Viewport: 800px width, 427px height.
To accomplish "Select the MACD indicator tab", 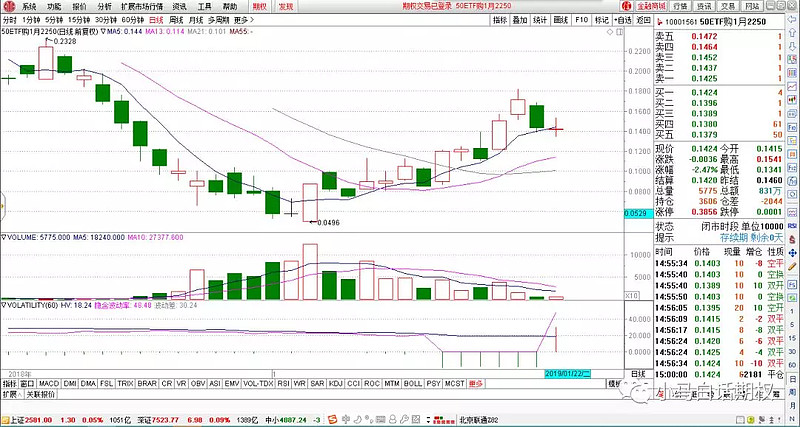I will 48,384.
